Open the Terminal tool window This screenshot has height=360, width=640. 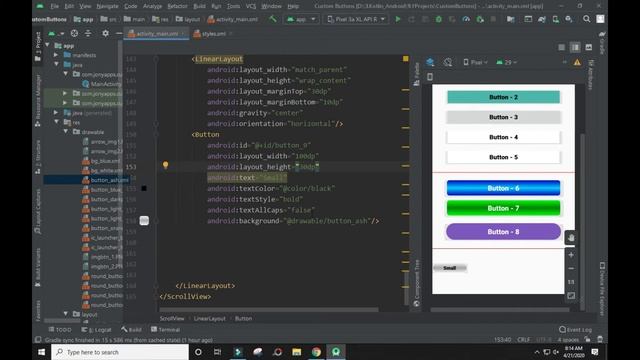click(x=165, y=329)
